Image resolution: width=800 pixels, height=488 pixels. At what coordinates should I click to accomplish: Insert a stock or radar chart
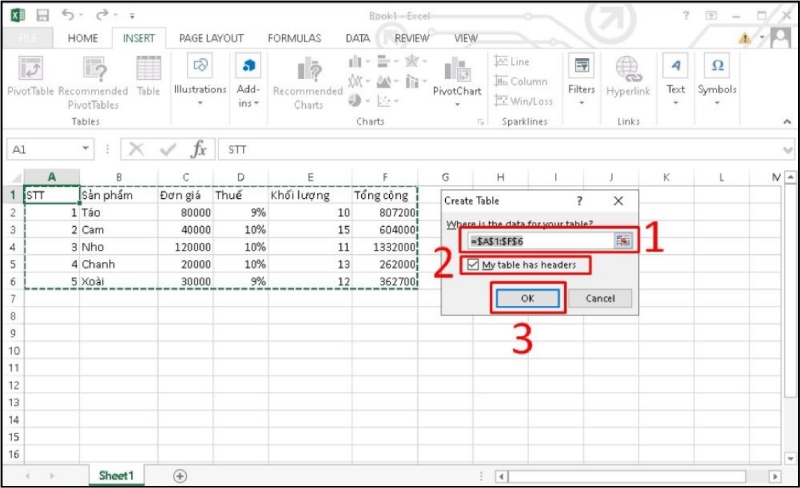coord(415,62)
